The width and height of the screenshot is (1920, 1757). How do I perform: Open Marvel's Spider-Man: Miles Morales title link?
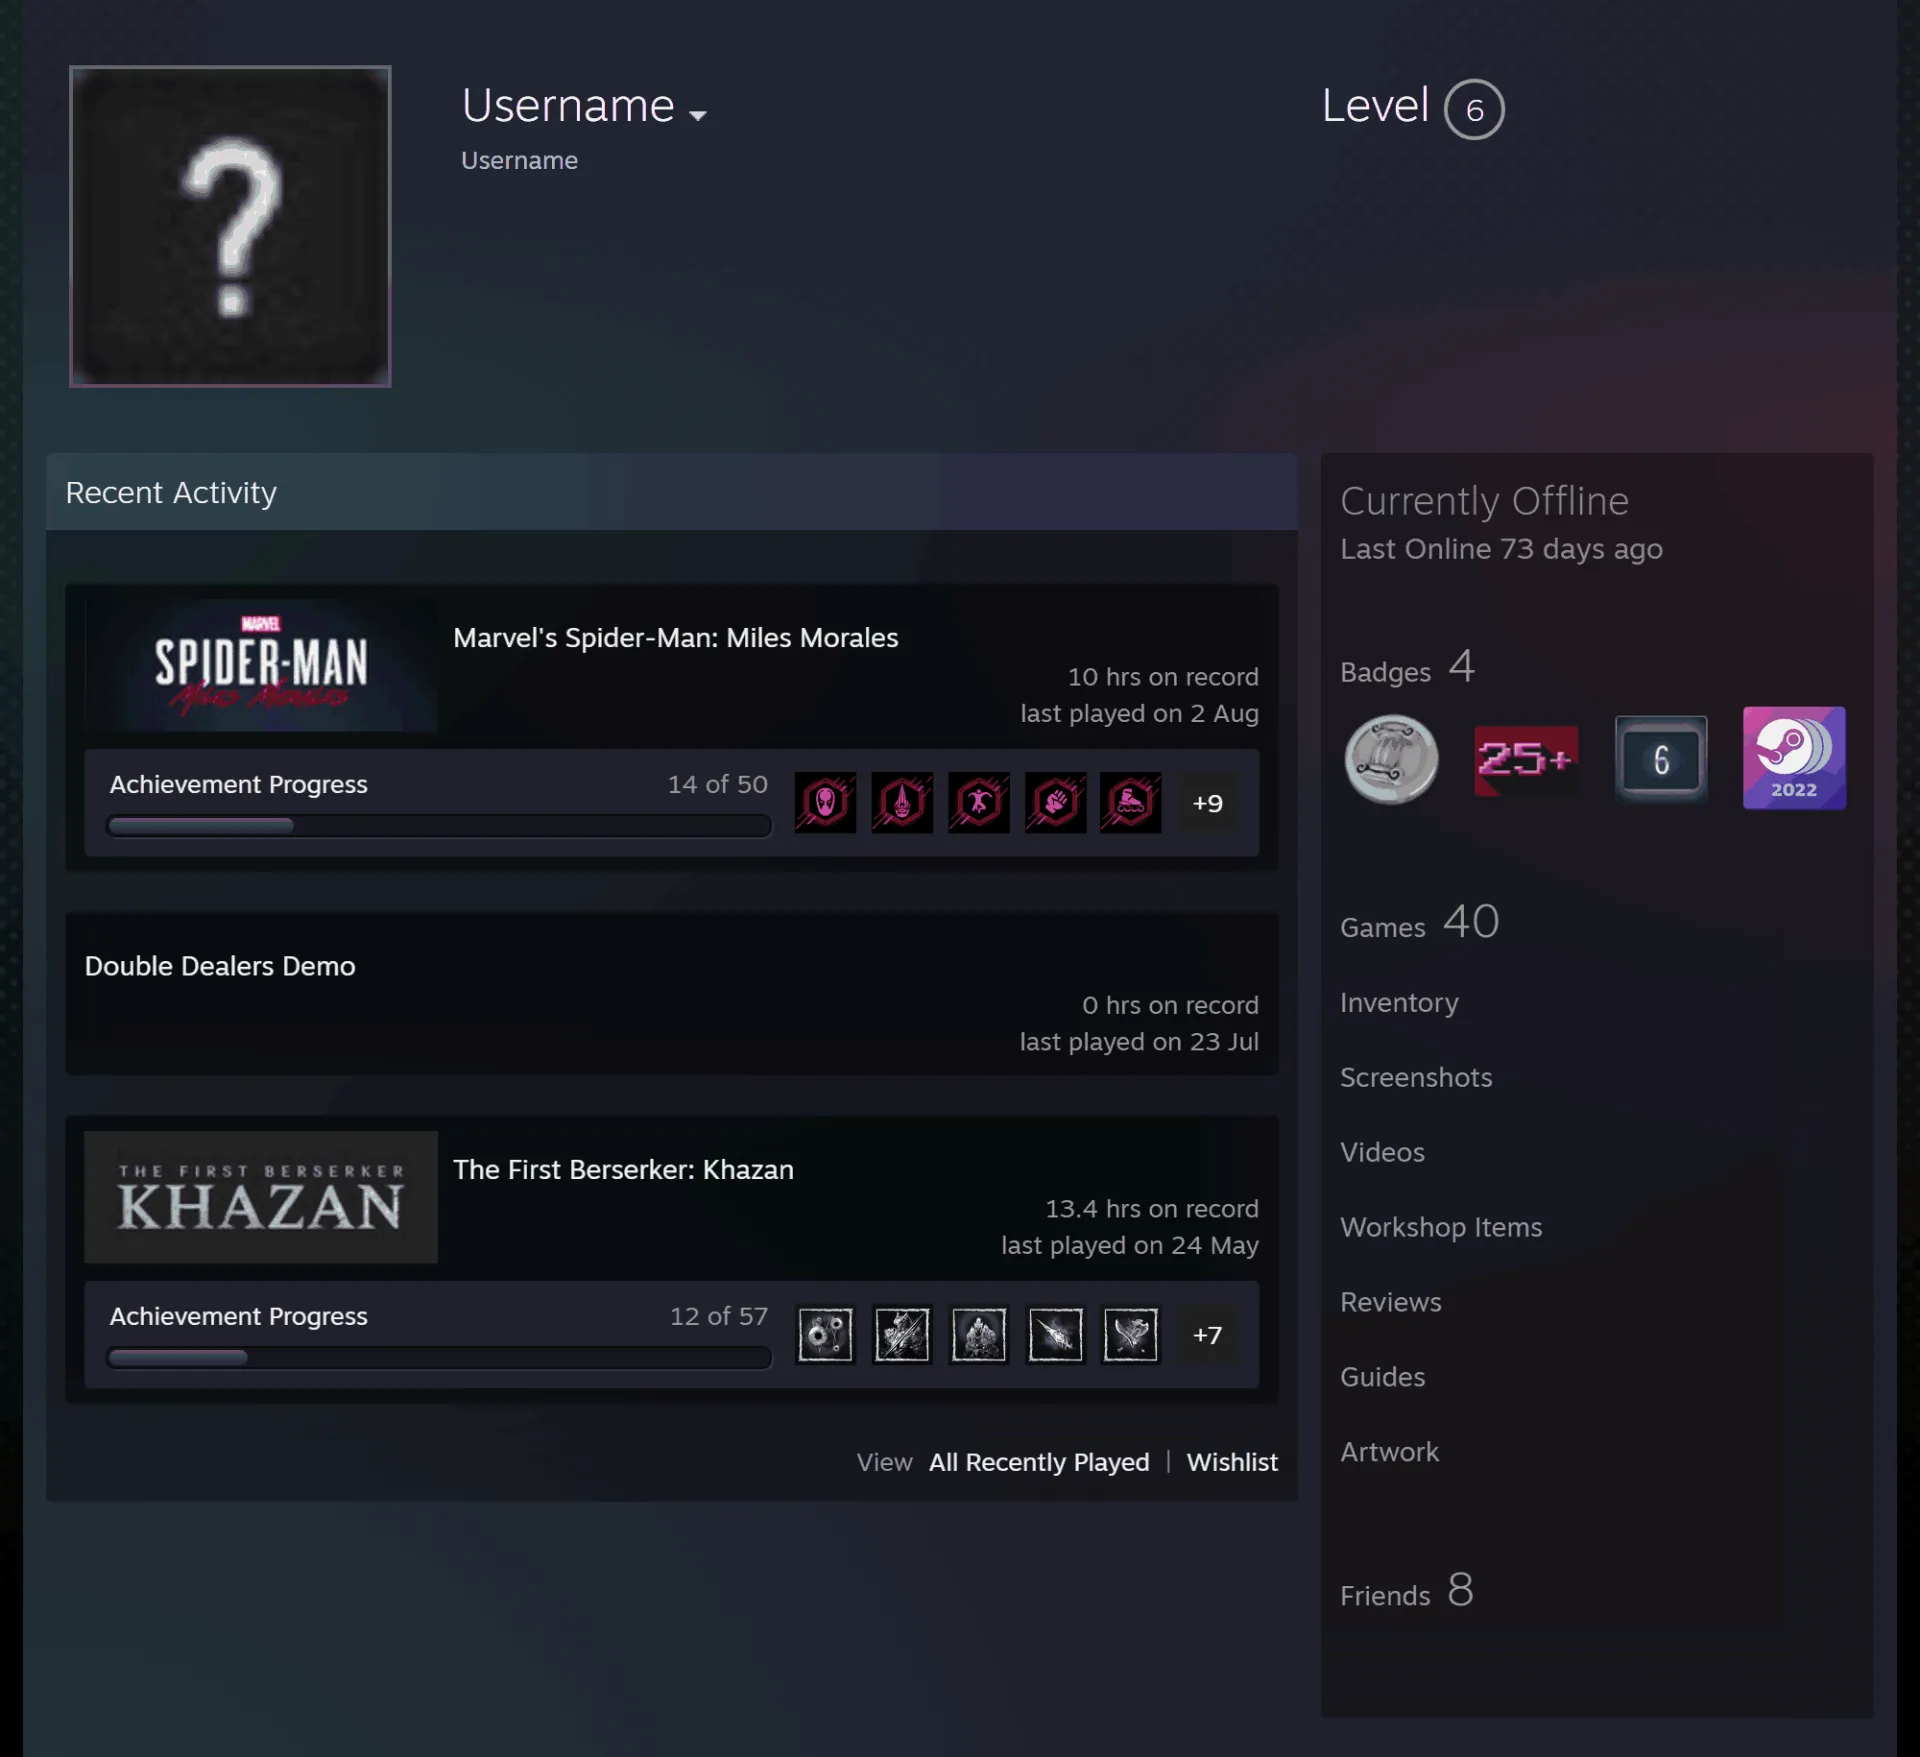[x=676, y=638]
